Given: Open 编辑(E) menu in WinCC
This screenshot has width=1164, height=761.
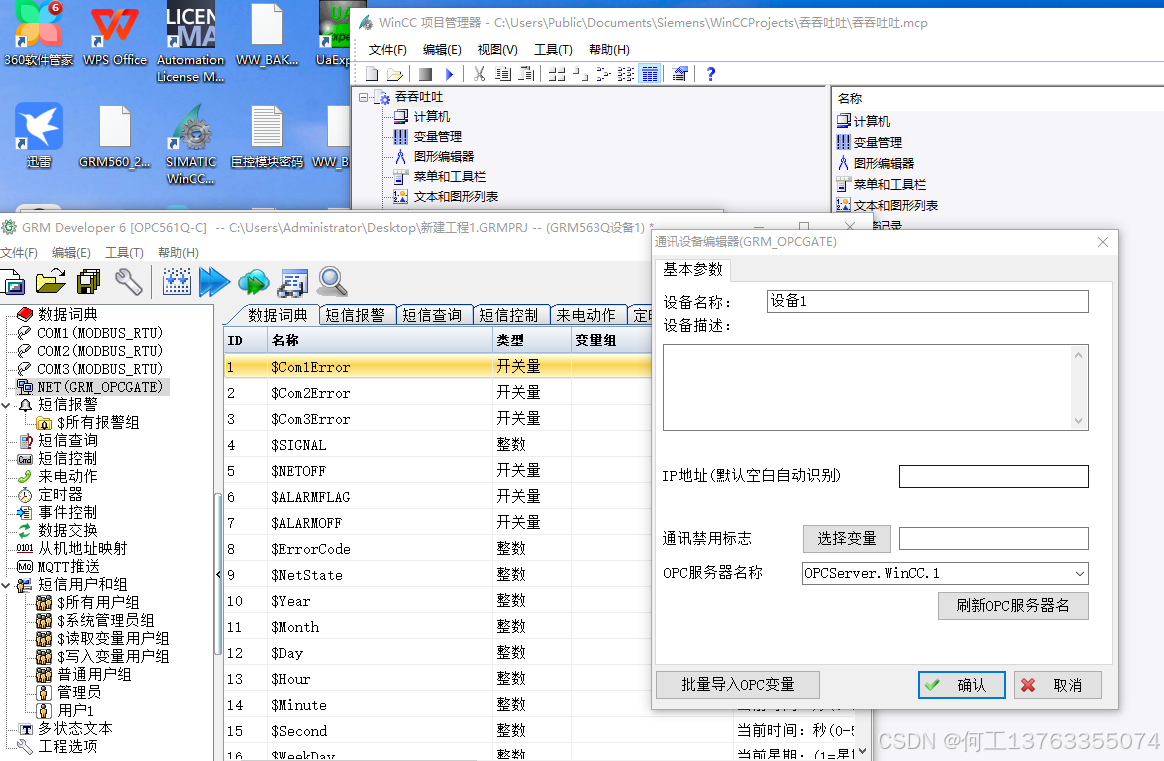Looking at the screenshot, I should tap(442, 50).
